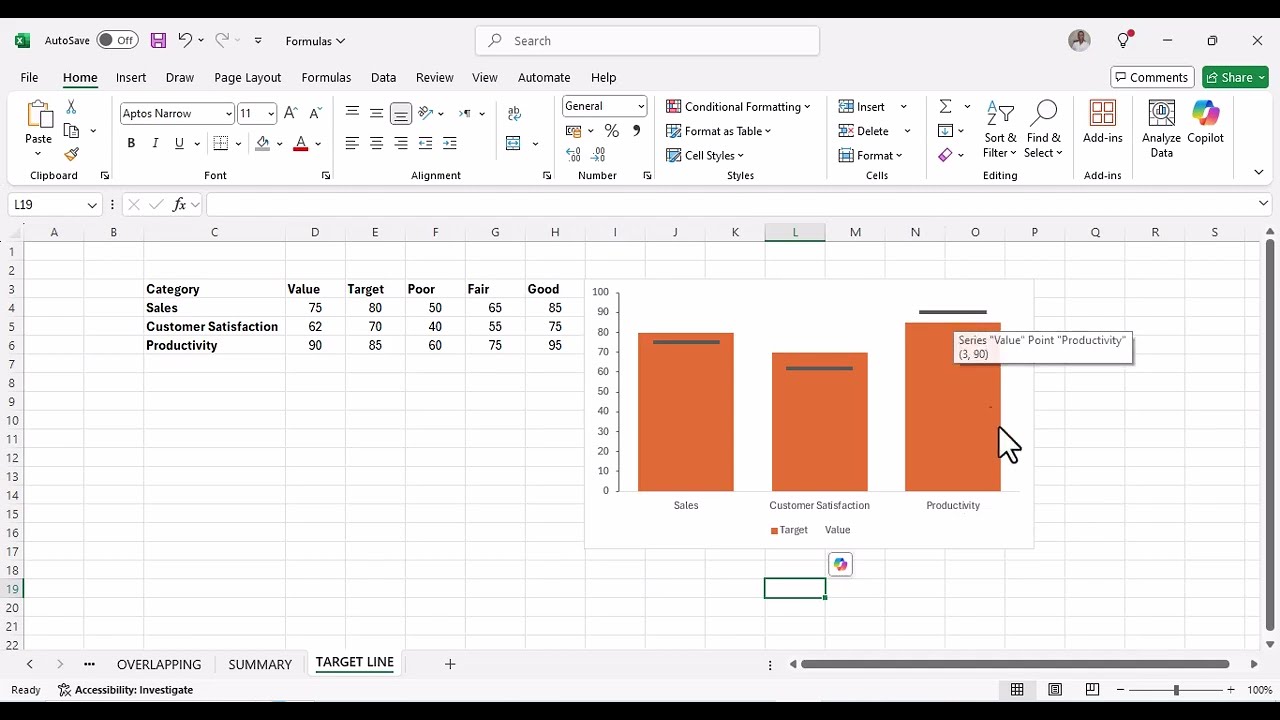This screenshot has width=1280, height=720.
Task: Click the Copy icon in Clipboard group
Action: (71, 131)
